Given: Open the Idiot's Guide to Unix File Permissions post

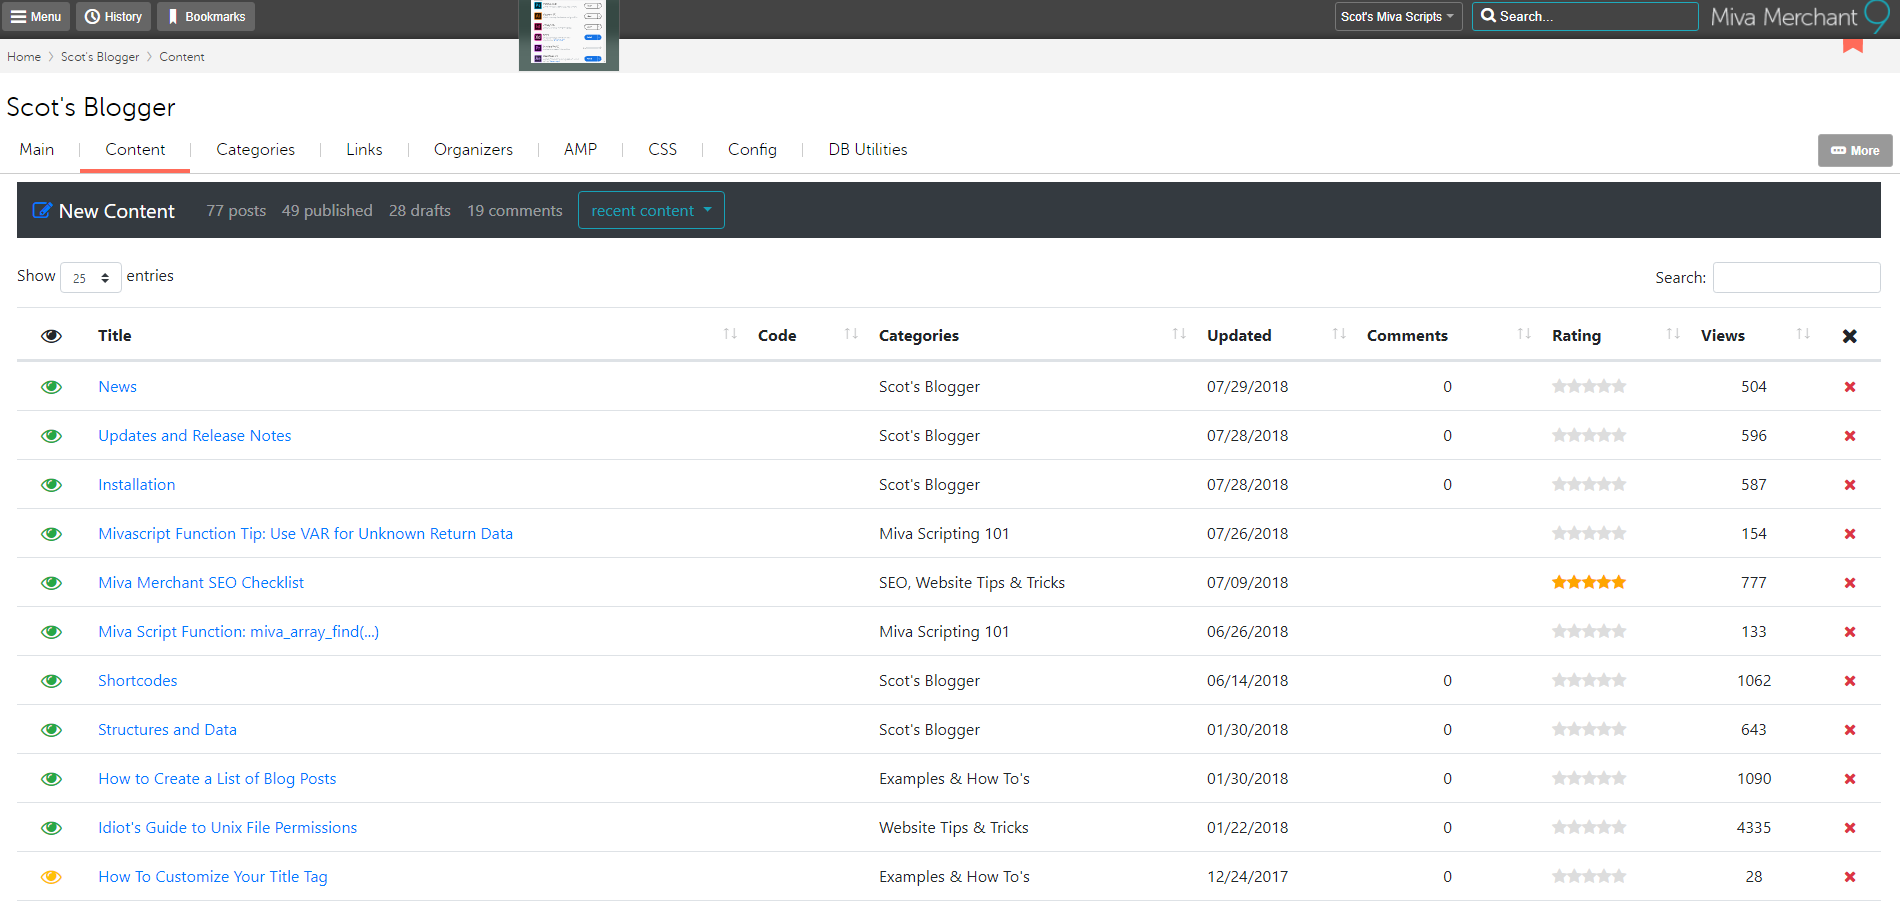Looking at the screenshot, I should 227,828.
